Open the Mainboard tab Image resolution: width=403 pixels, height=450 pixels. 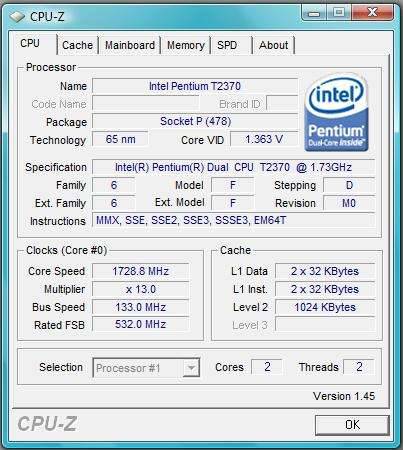pyautogui.click(x=130, y=45)
